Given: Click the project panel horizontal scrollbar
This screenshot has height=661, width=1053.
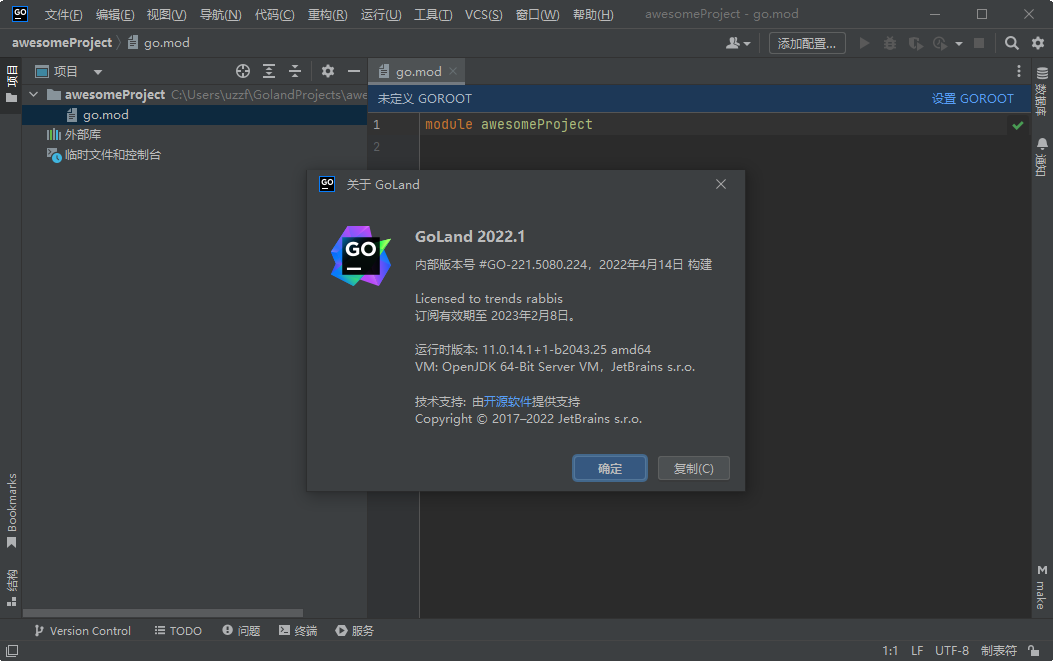Looking at the screenshot, I should [163, 613].
